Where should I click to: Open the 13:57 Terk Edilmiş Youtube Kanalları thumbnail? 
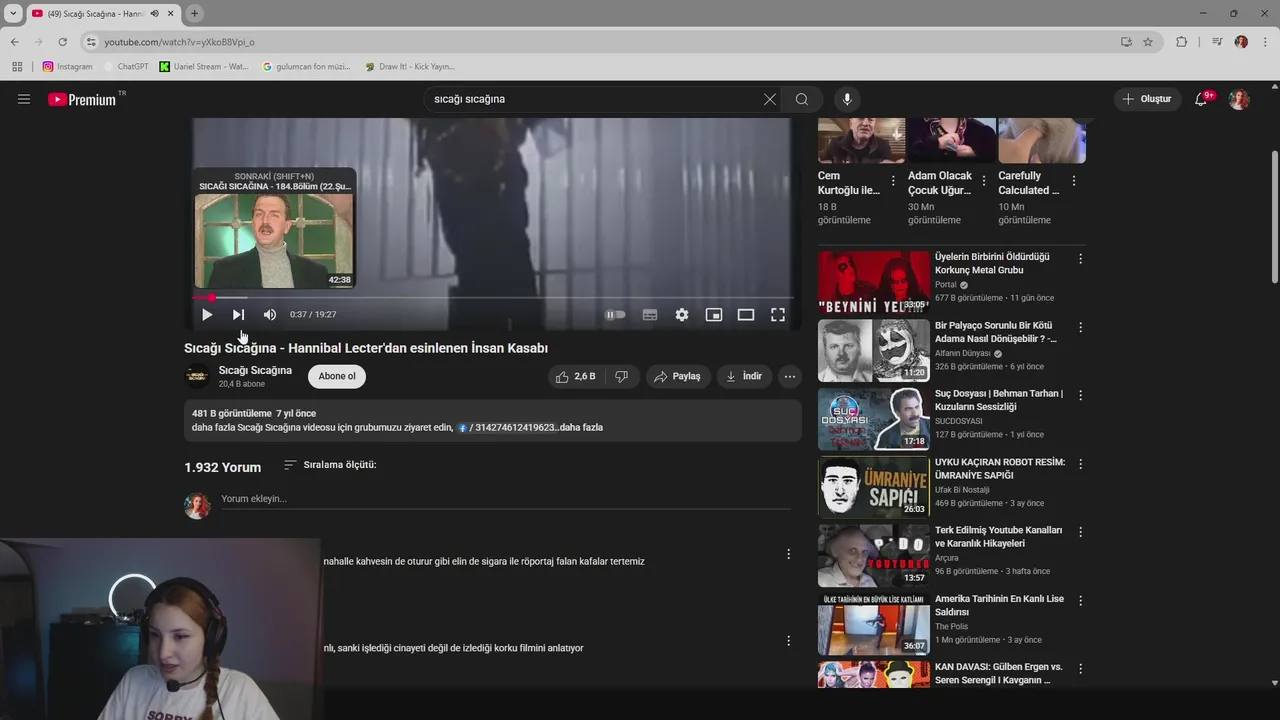click(873, 555)
